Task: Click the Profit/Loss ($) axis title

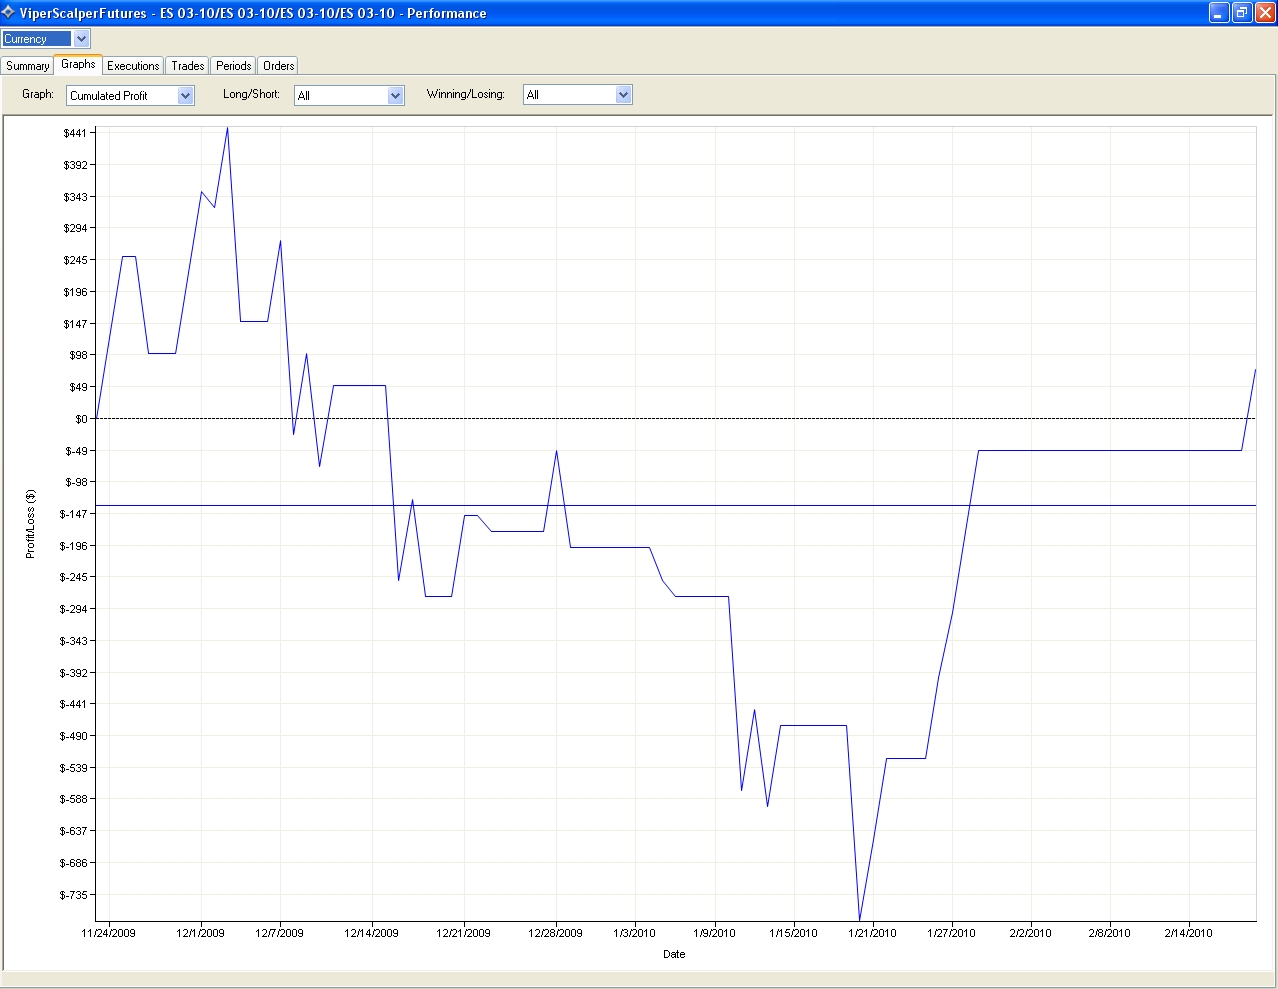Action: [x=31, y=524]
